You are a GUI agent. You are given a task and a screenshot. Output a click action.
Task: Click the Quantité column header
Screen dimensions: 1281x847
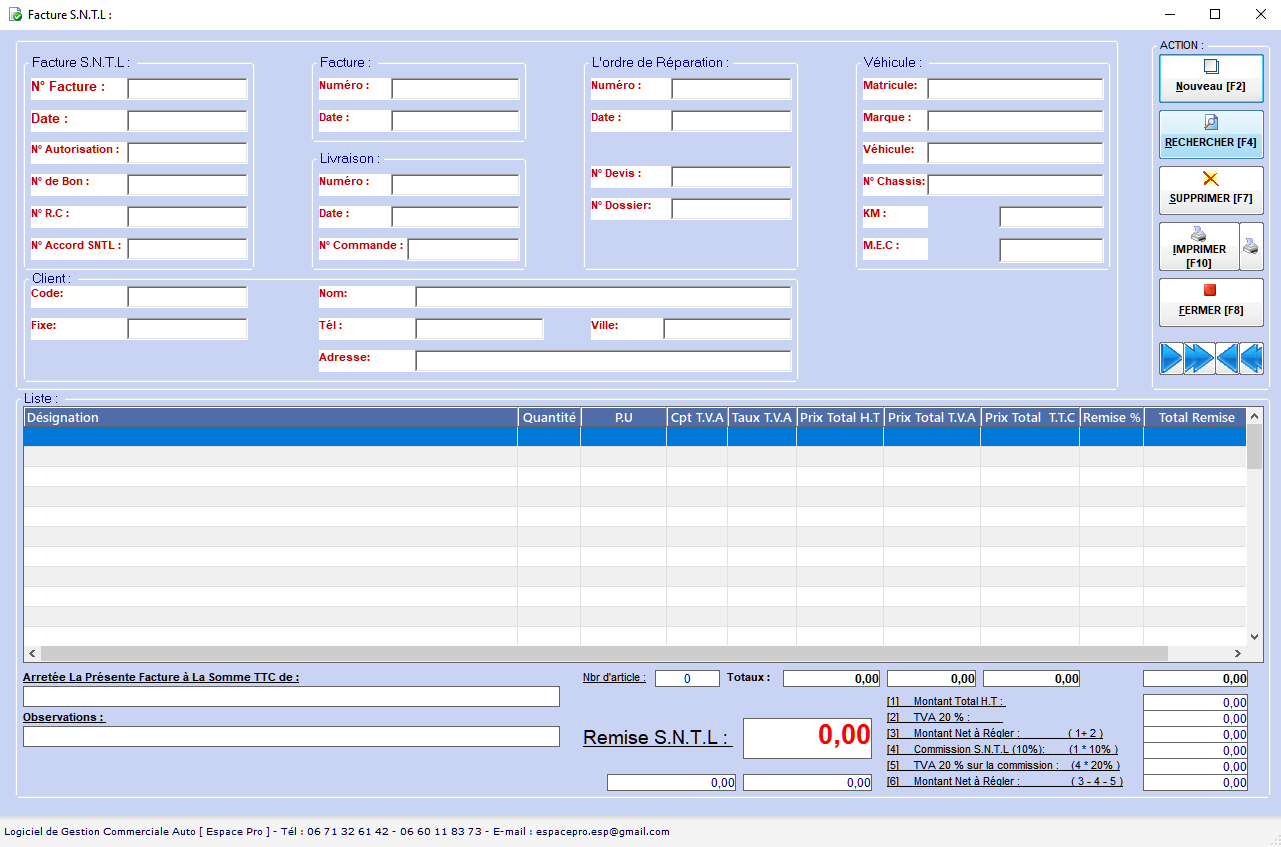click(x=549, y=417)
